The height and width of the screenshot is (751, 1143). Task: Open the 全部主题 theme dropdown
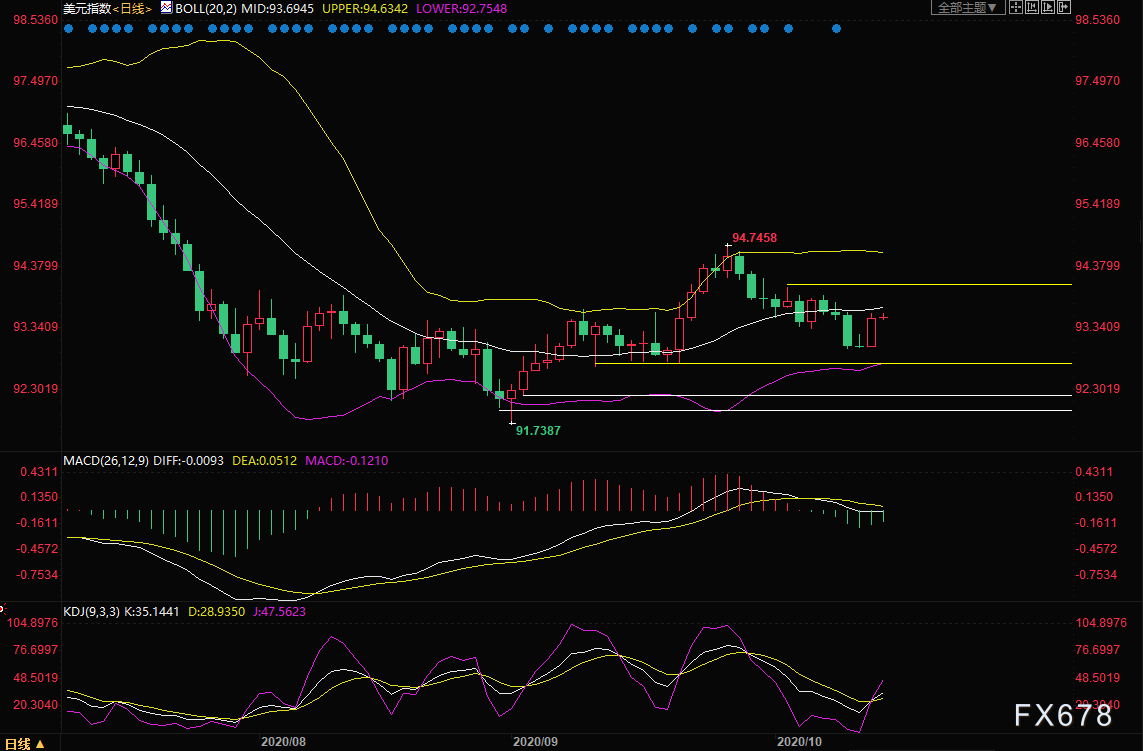tap(965, 8)
